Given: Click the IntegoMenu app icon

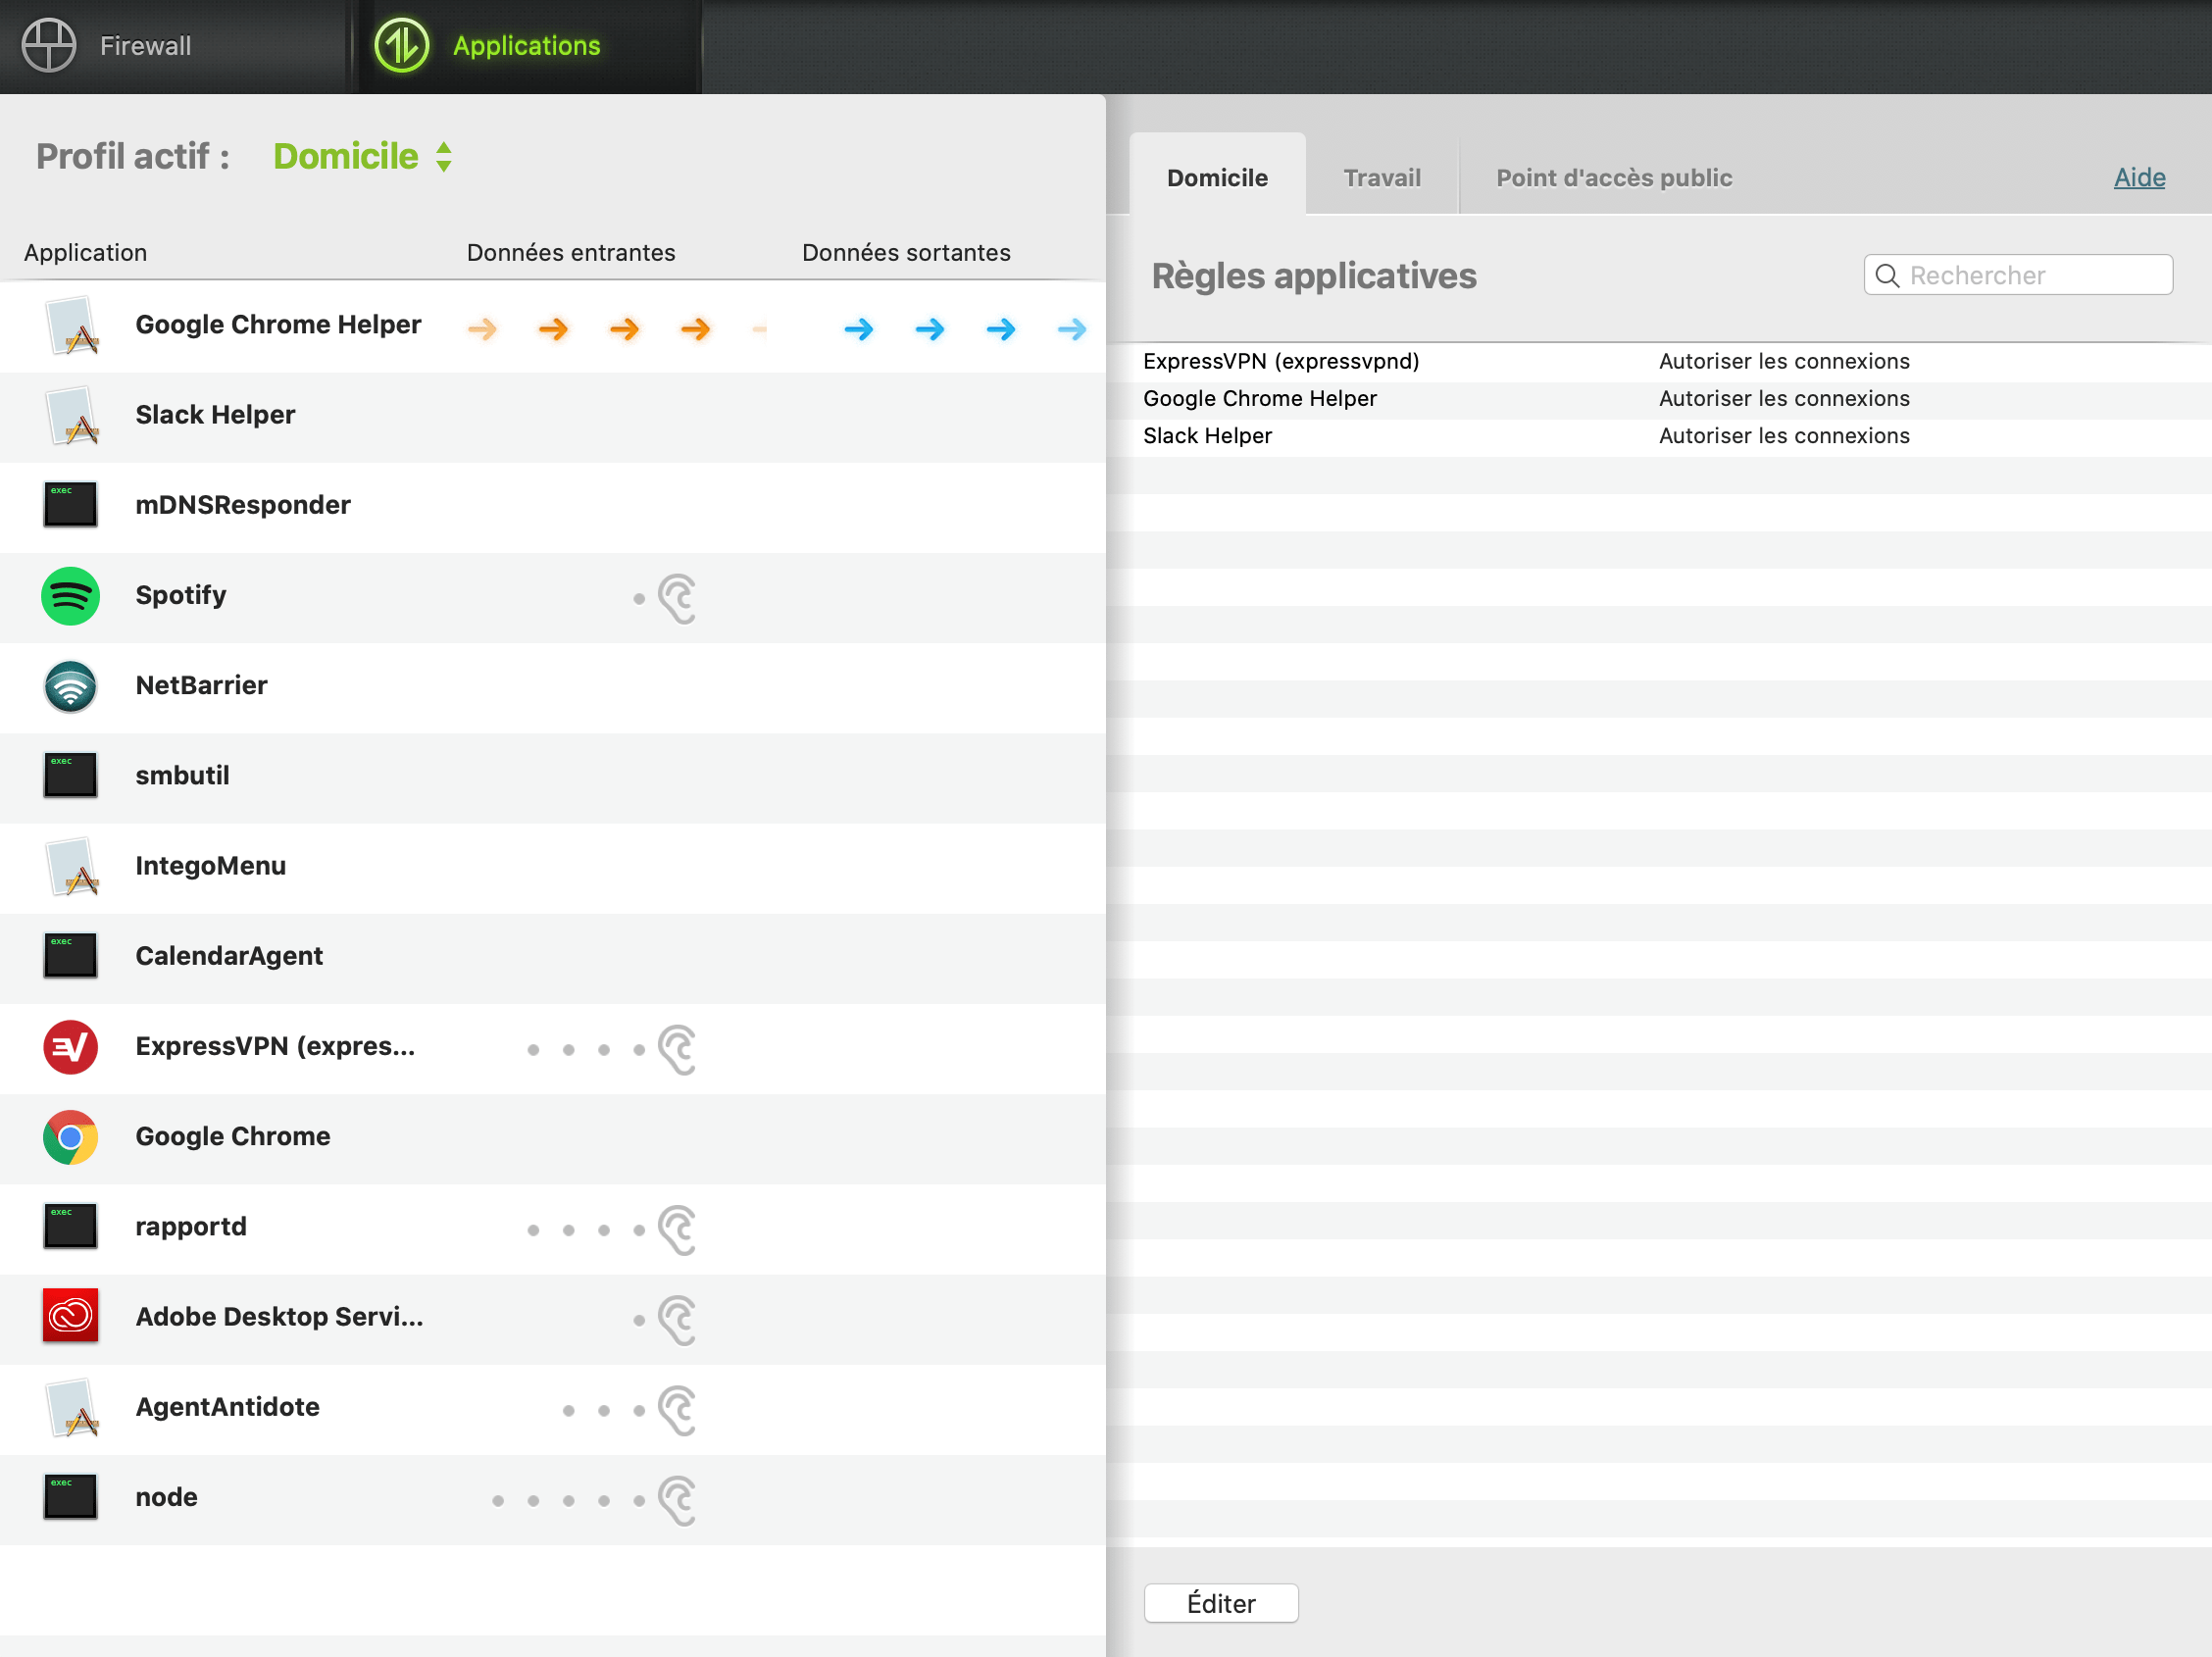Looking at the screenshot, I should [x=71, y=867].
